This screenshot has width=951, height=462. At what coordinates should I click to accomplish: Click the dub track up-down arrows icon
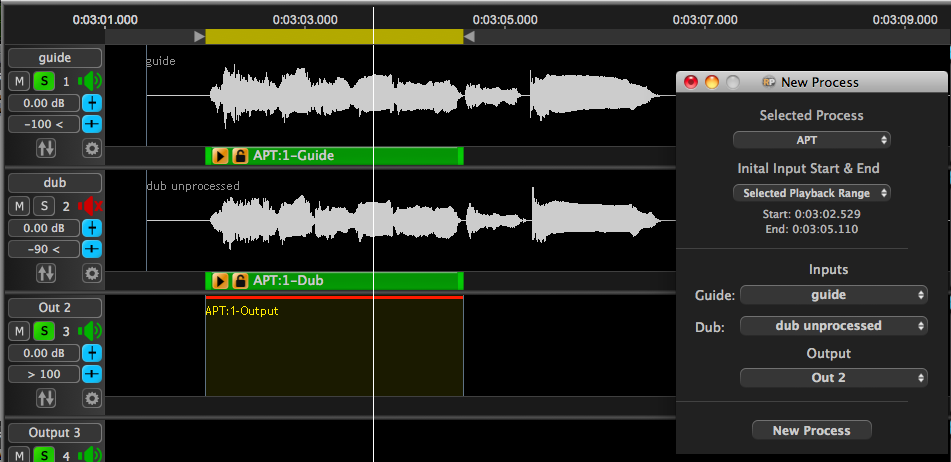tap(46, 273)
